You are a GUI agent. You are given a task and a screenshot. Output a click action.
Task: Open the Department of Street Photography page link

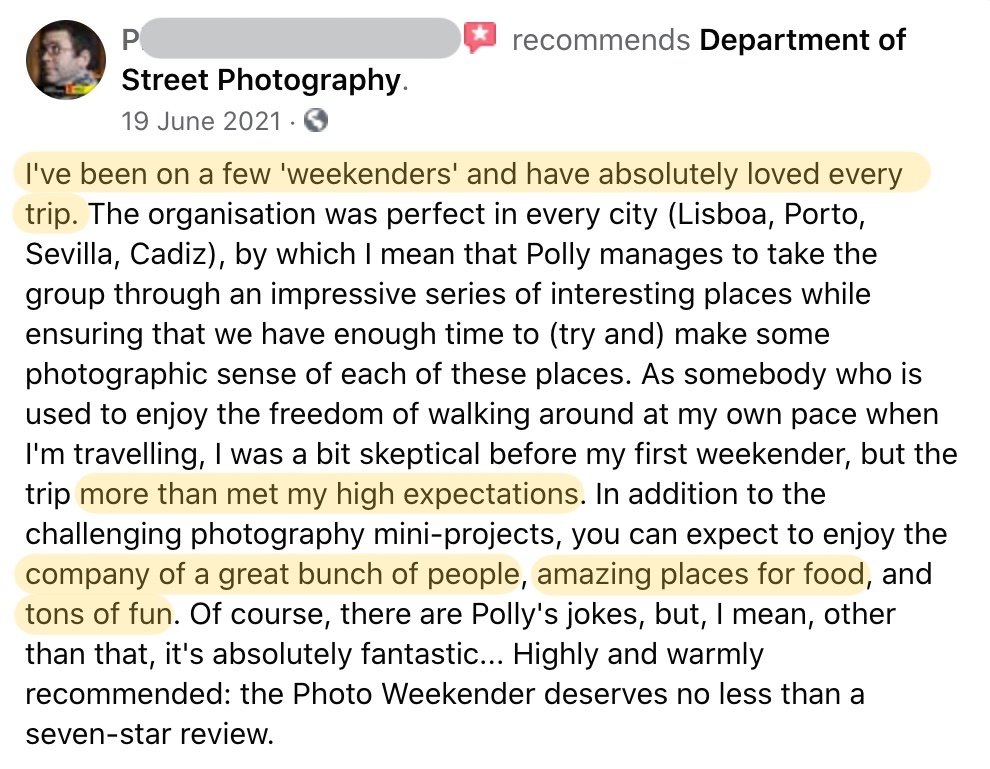pos(802,40)
